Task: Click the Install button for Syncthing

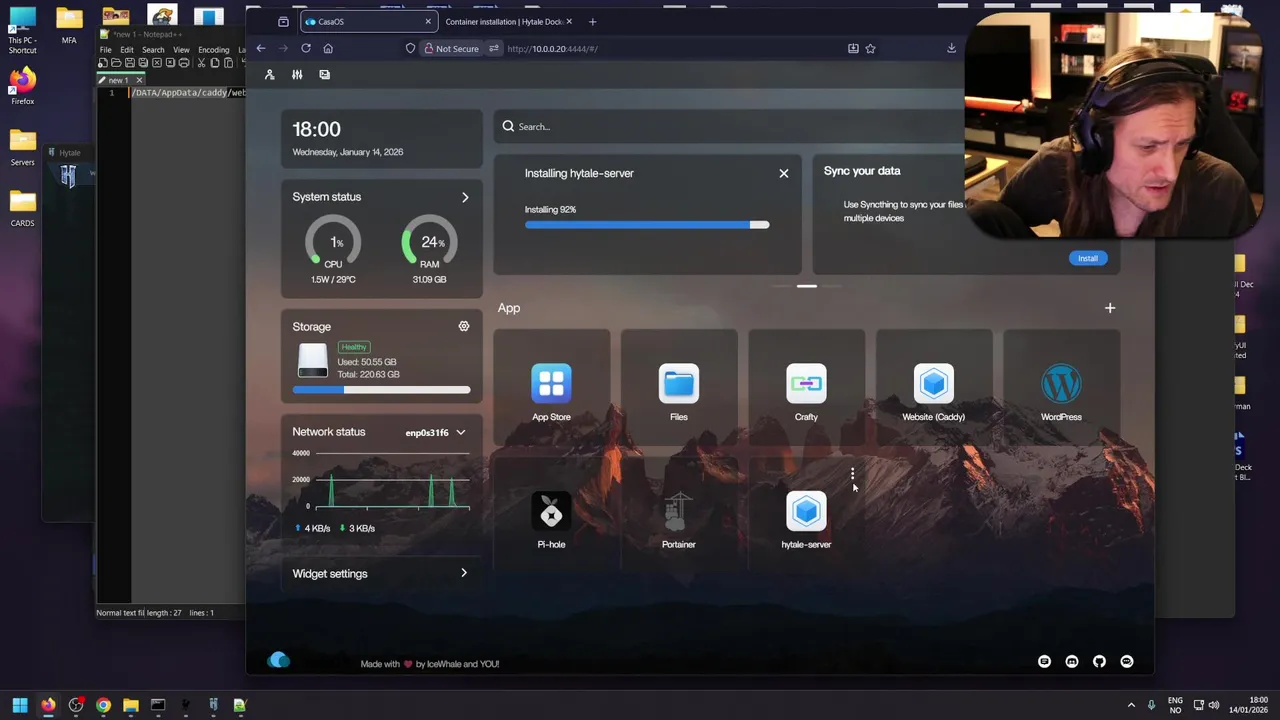Action: pyautogui.click(x=1087, y=258)
